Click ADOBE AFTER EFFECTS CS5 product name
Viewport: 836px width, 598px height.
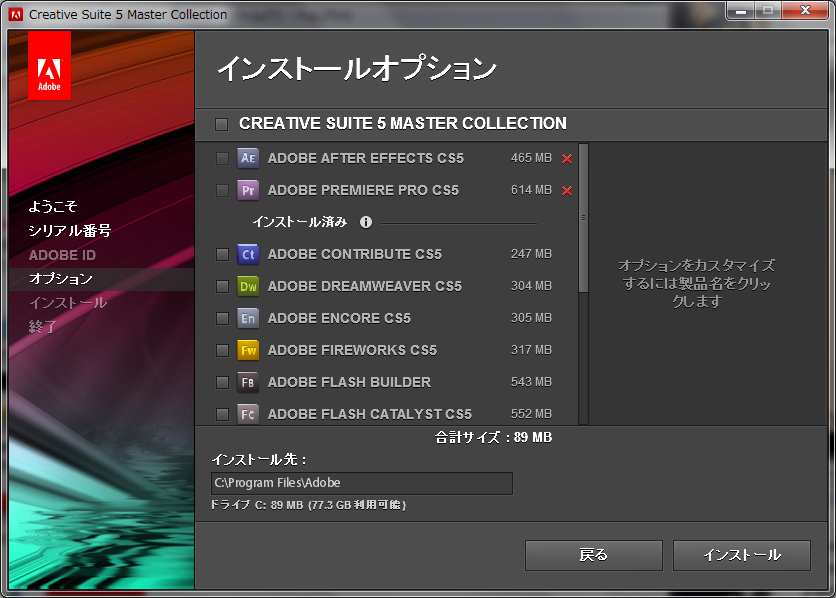tap(366, 158)
